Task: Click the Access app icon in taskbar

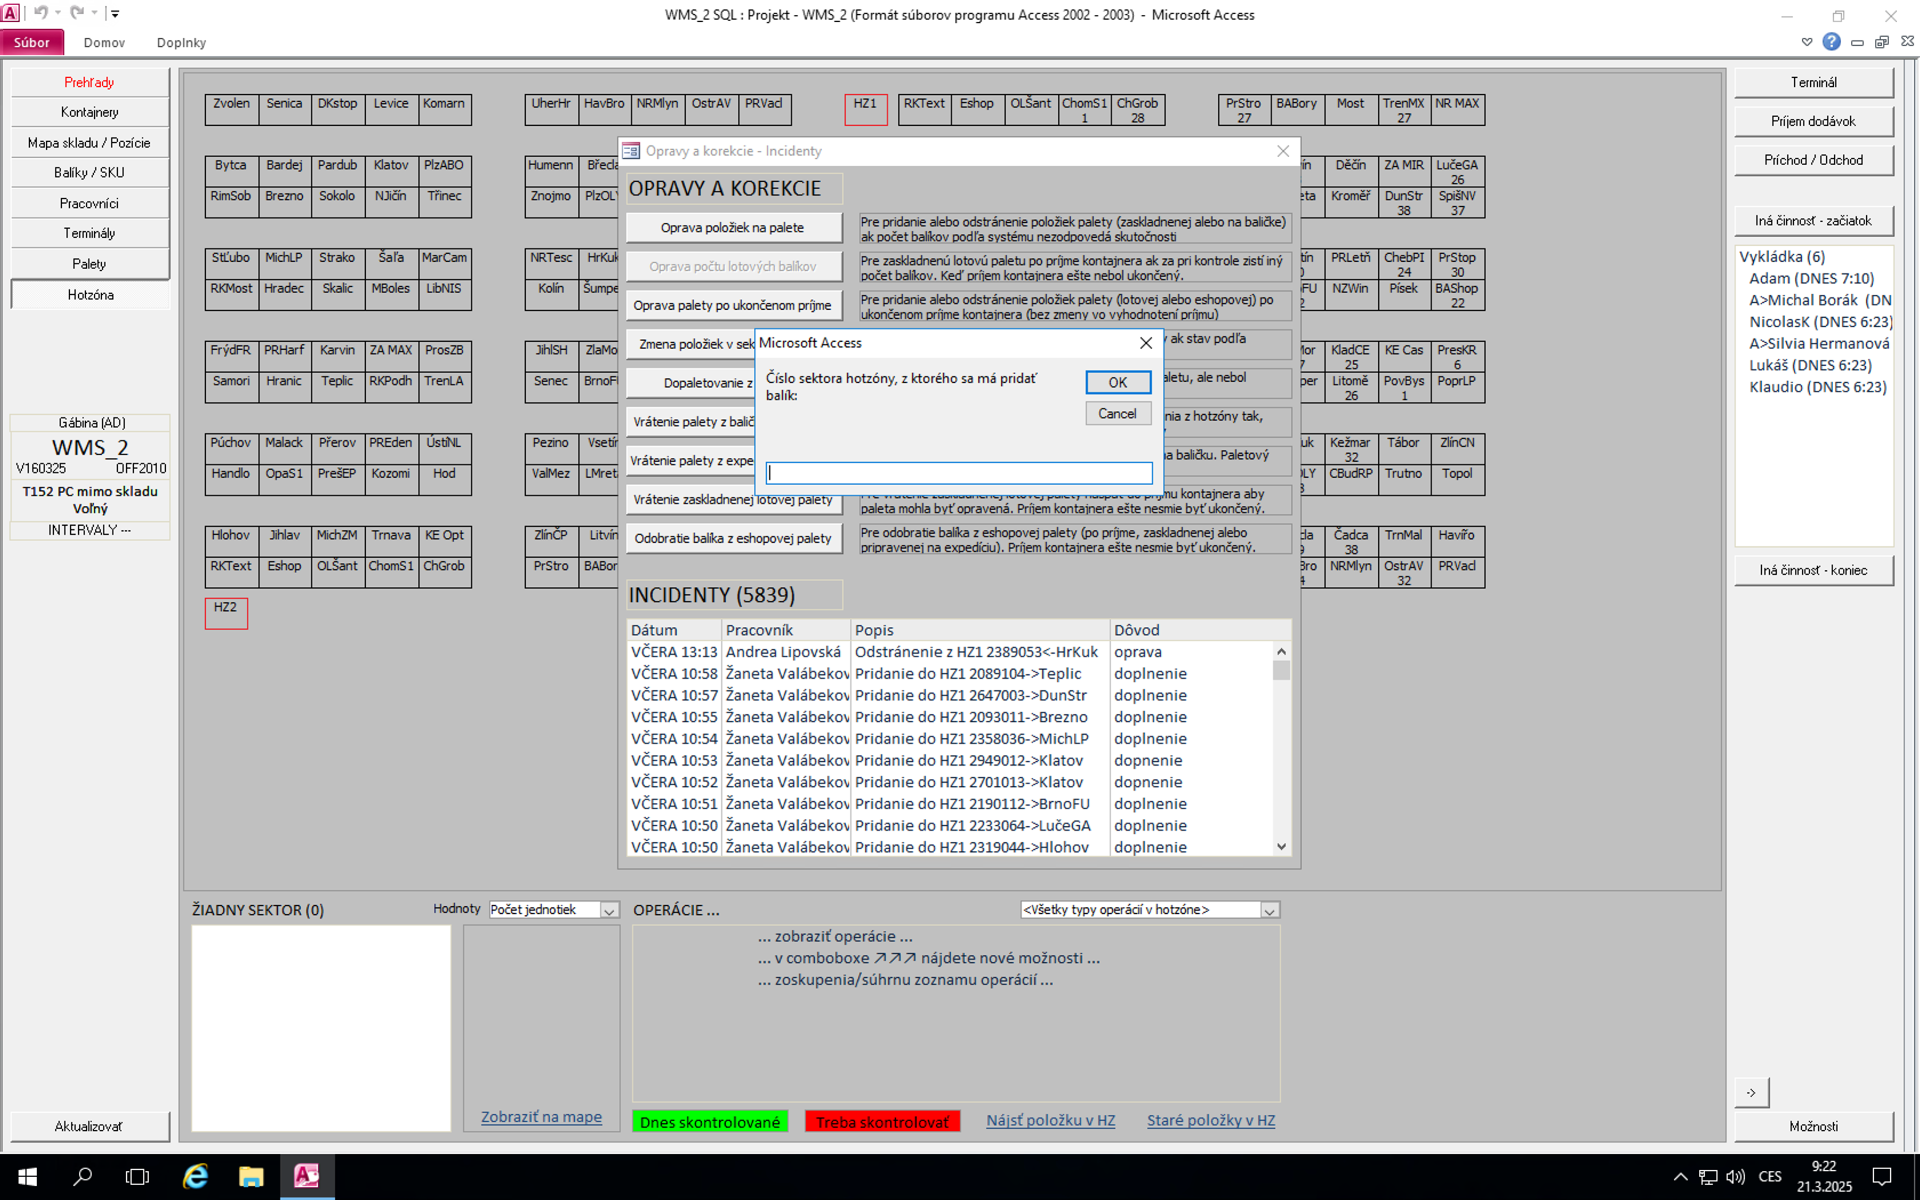Action: [306, 1176]
